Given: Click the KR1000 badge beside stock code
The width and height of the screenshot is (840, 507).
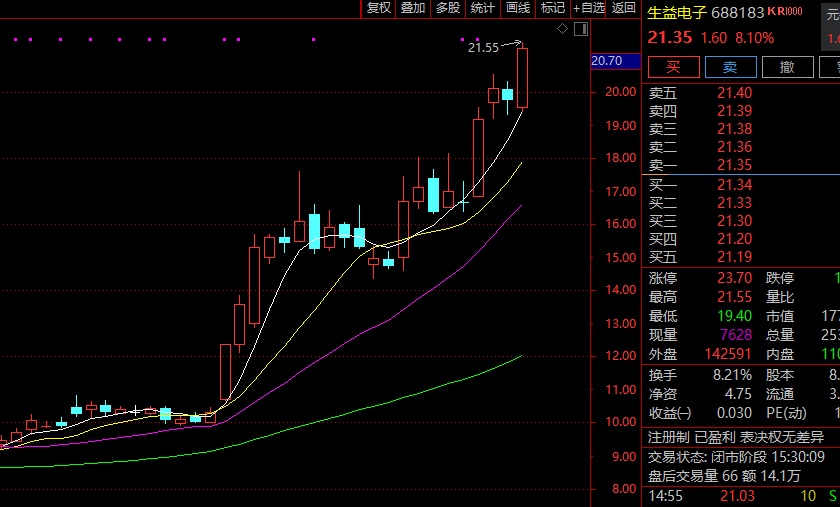Looking at the screenshot, I should [785, 11].
